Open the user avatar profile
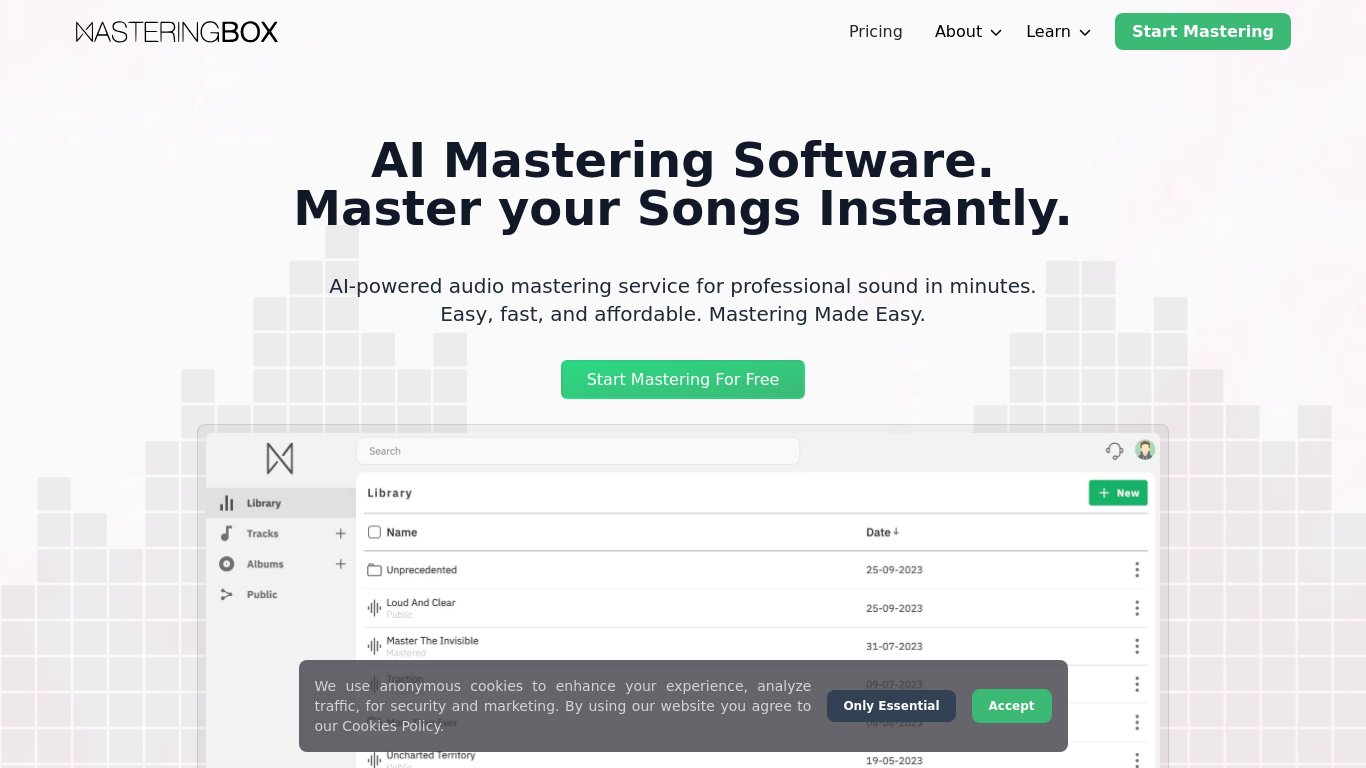The image size is (1366, 768). [1145, 450]
